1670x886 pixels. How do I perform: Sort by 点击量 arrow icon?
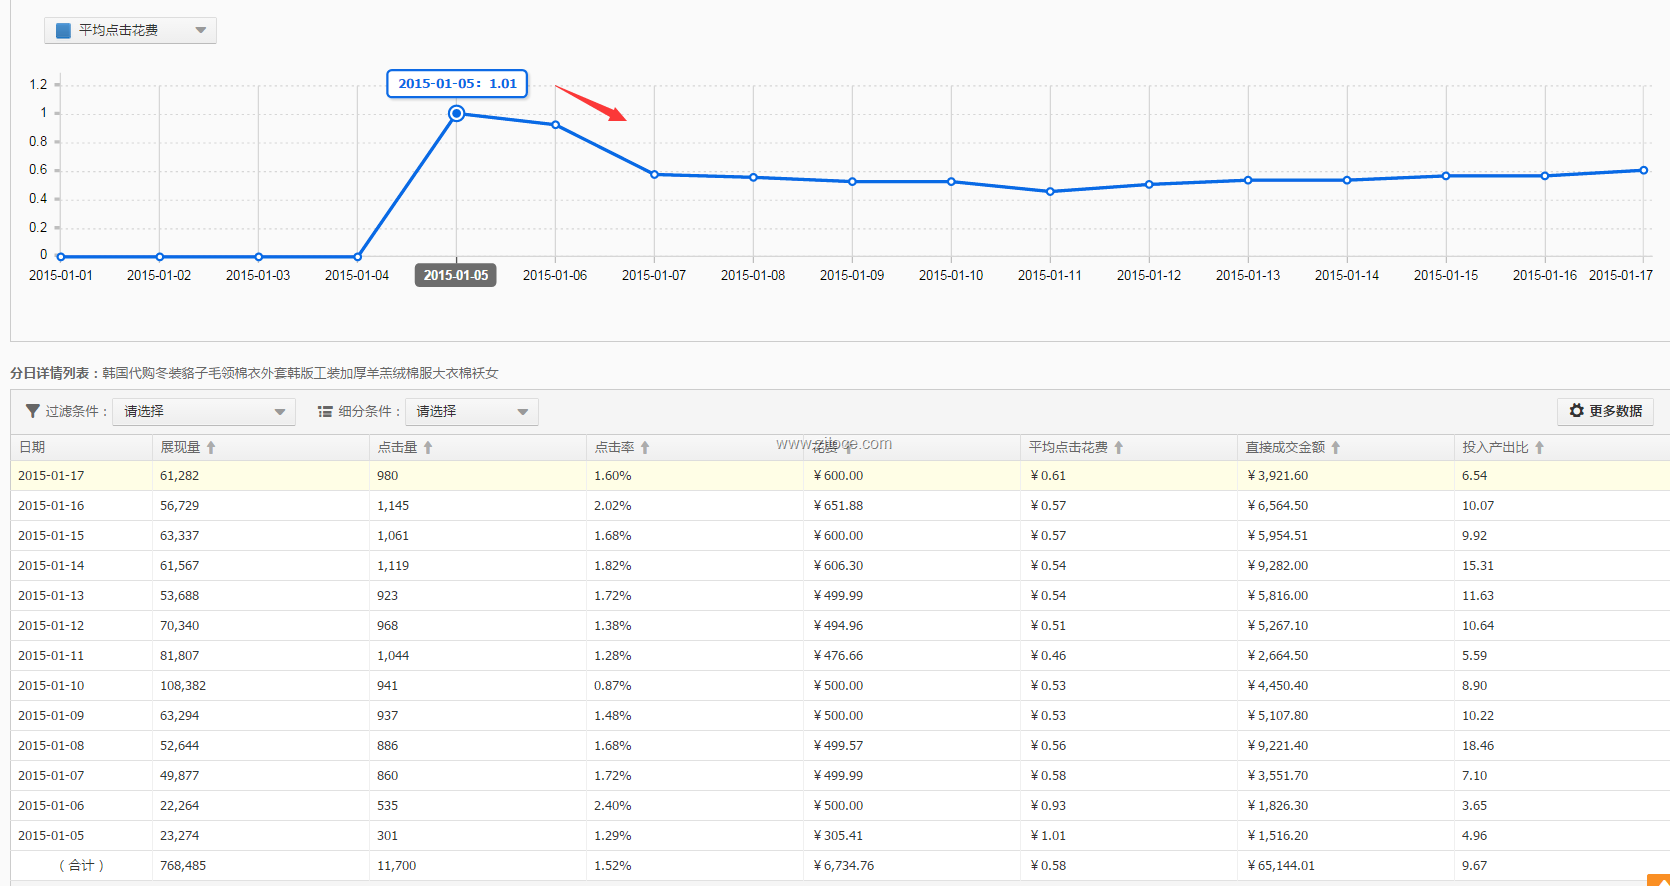tap(428, 448)
